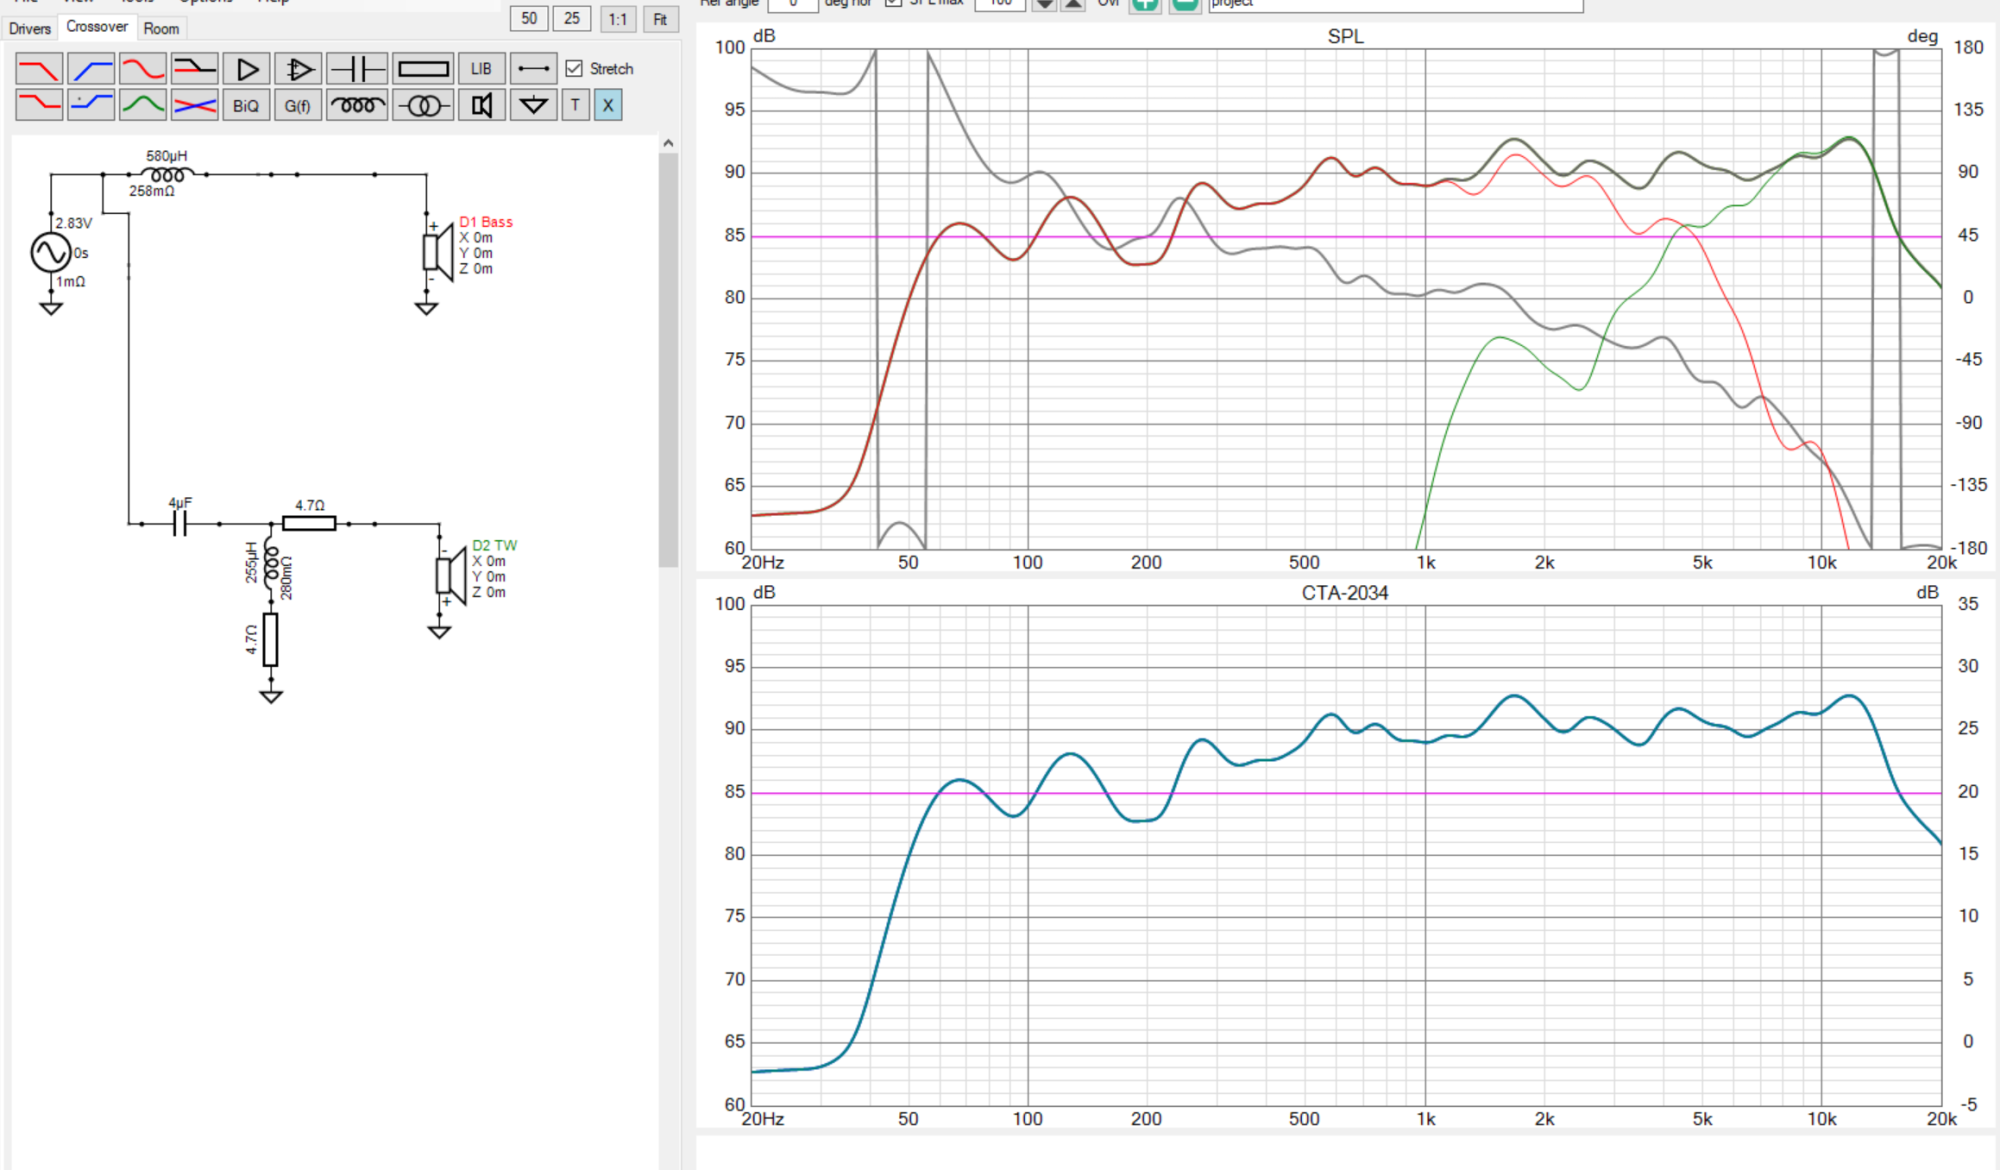Open the BiQ biquad block
The height and width of the screenshot is (1170, 2000).
(x=246, y=105)
